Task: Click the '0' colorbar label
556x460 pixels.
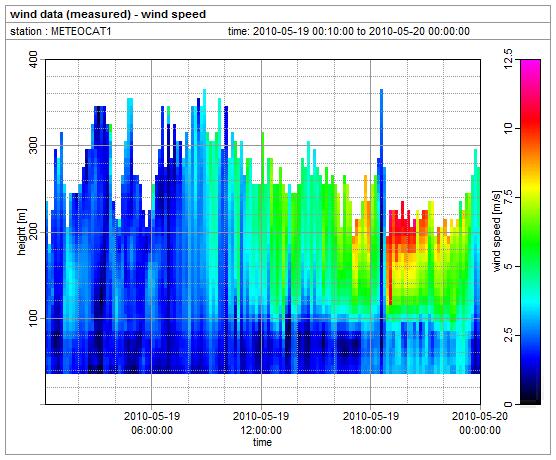Action: pos(508,404)
